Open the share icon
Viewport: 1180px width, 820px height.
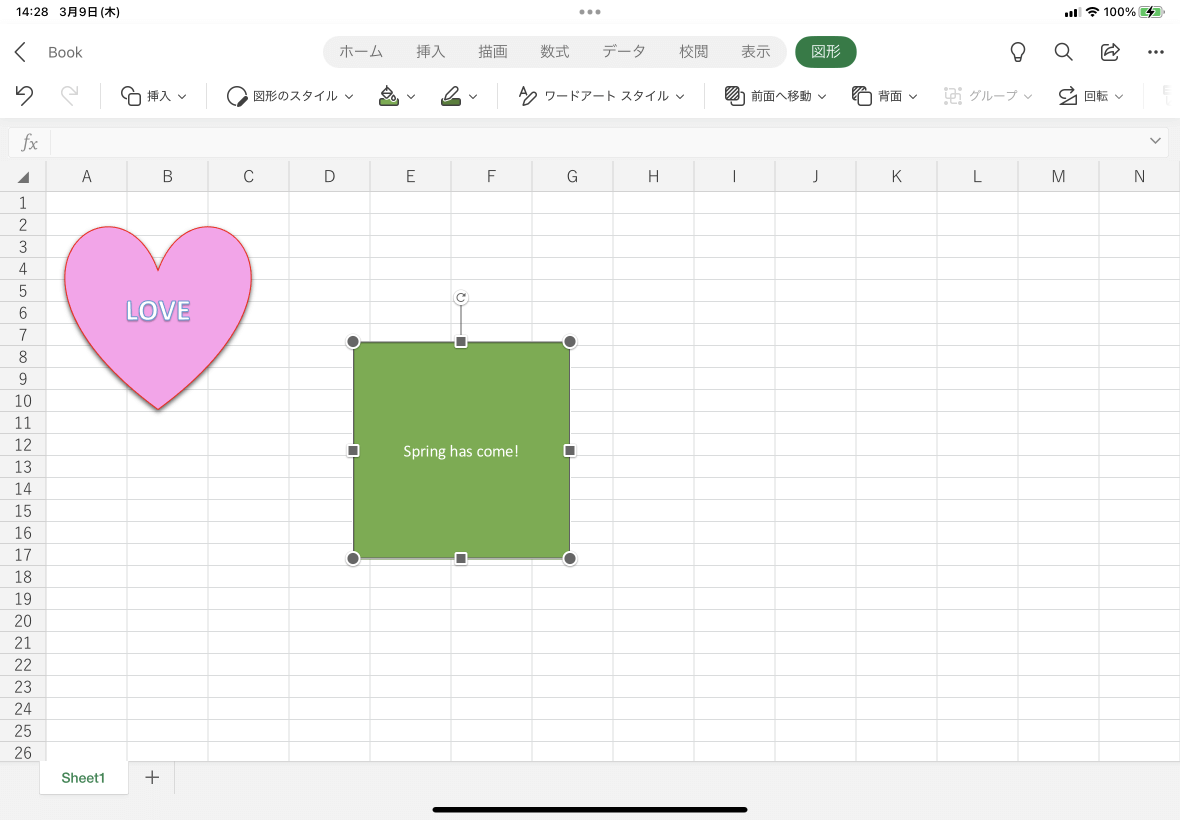pos(1110,52)
